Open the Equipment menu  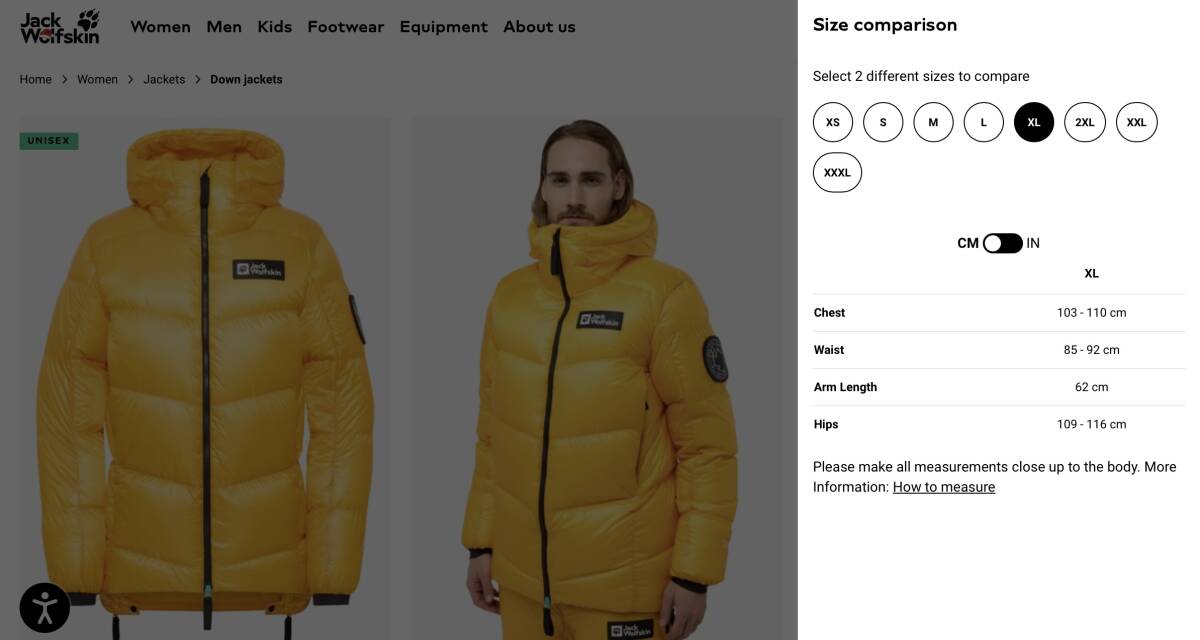click(444, 27)
